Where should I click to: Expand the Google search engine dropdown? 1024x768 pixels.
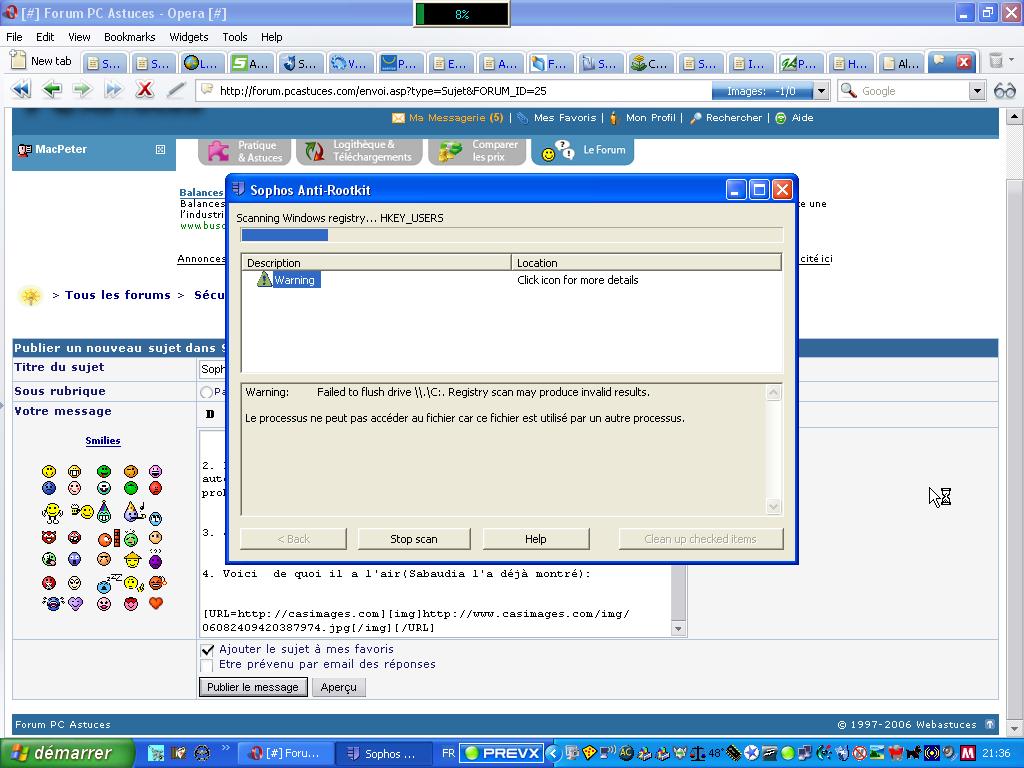point(977,91)
